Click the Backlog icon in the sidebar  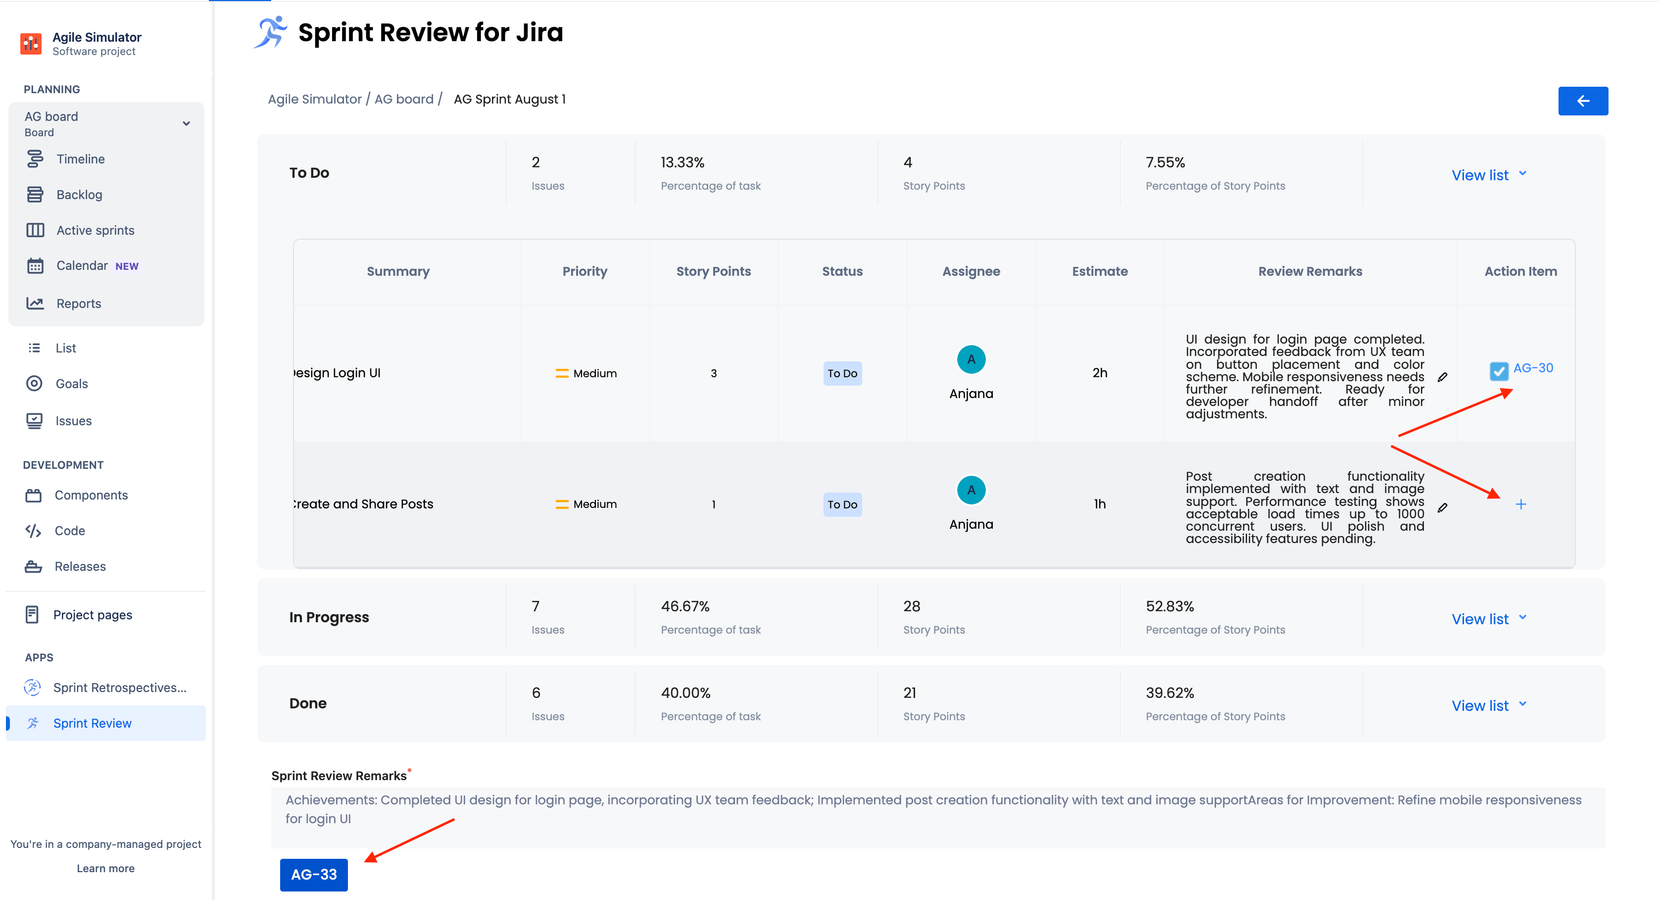(35, 195)
